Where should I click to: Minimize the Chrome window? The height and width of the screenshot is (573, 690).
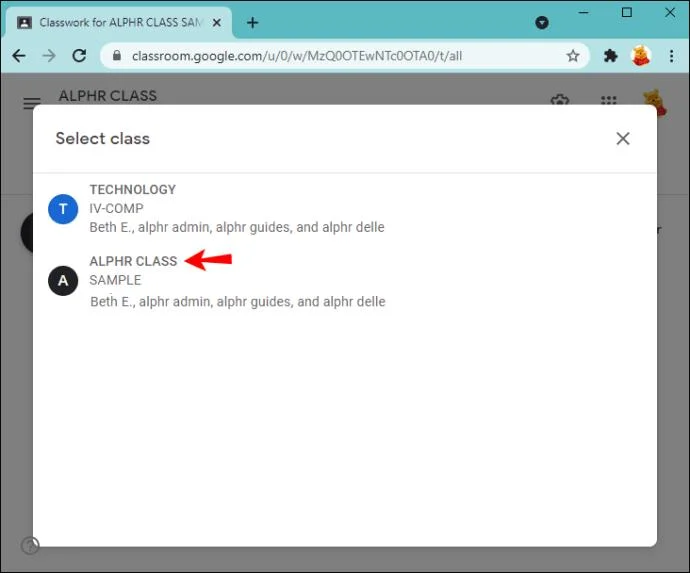pos(584,13)
